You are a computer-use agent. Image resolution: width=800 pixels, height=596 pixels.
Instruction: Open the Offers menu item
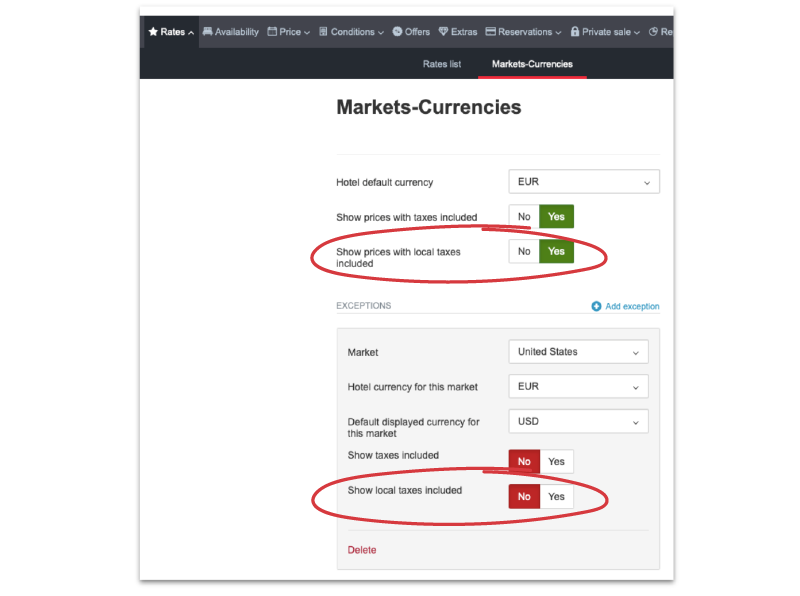pos(411,32)
